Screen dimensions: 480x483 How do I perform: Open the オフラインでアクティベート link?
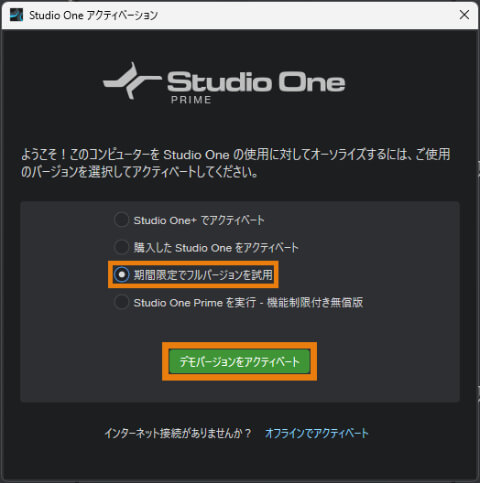[x=317, y=433]
